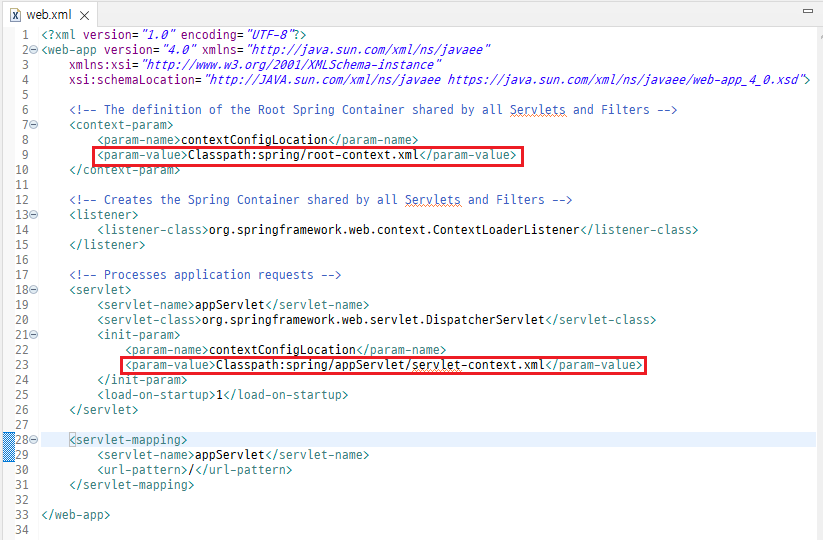The image size is (823, 540).
Task: Click the servlet-context.xml param value
Action: click(381, 365)
